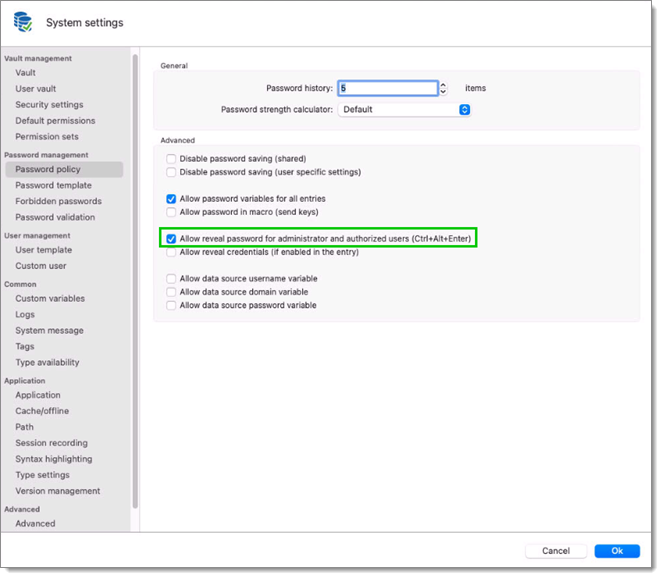Open Password strength calculator dropdown

pos(404,110)
